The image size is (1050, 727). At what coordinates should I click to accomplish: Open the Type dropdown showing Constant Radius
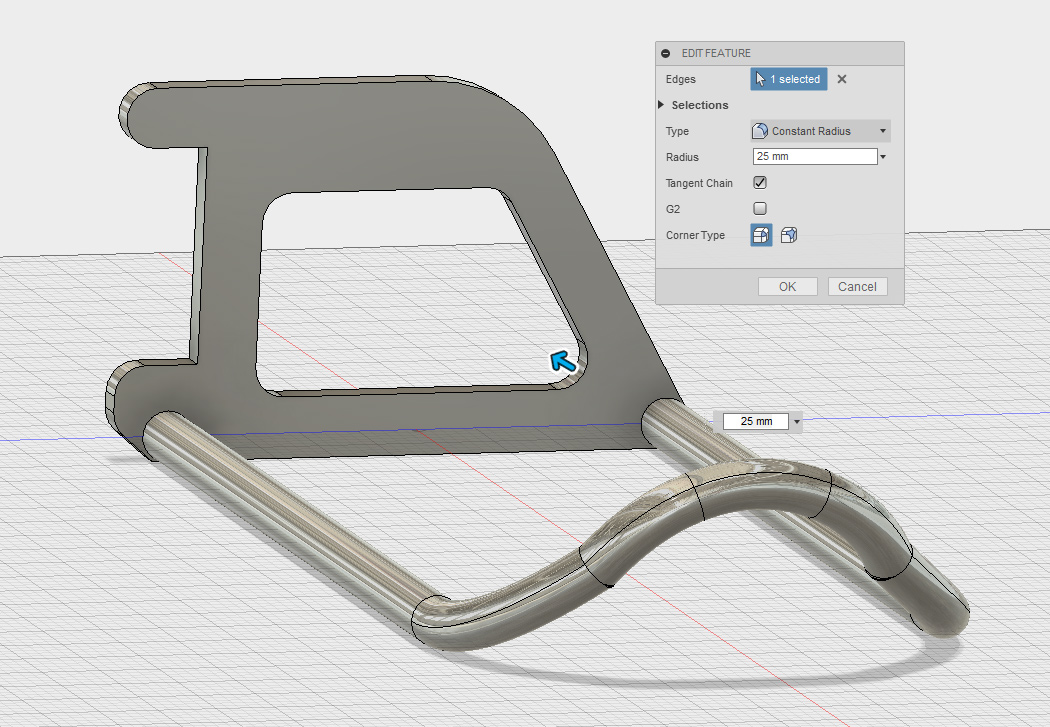[x=820, y=131]
